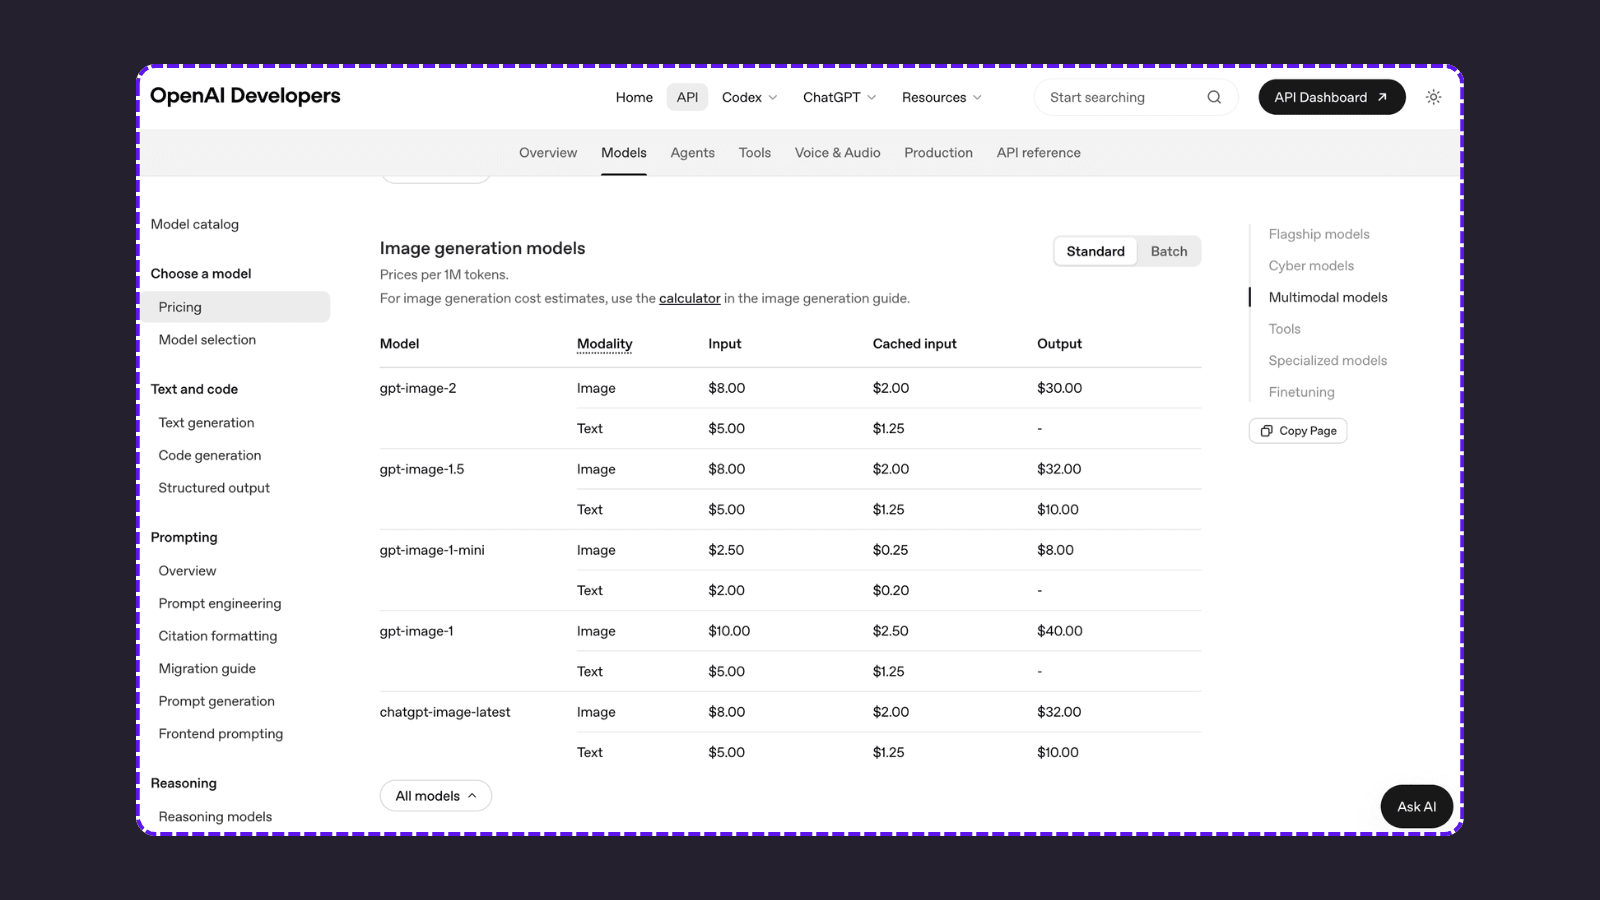This screenshot has width=1600, height=900.
Task: Click the $10.00 input price for gpt-image-1
Action: point(729,631)
